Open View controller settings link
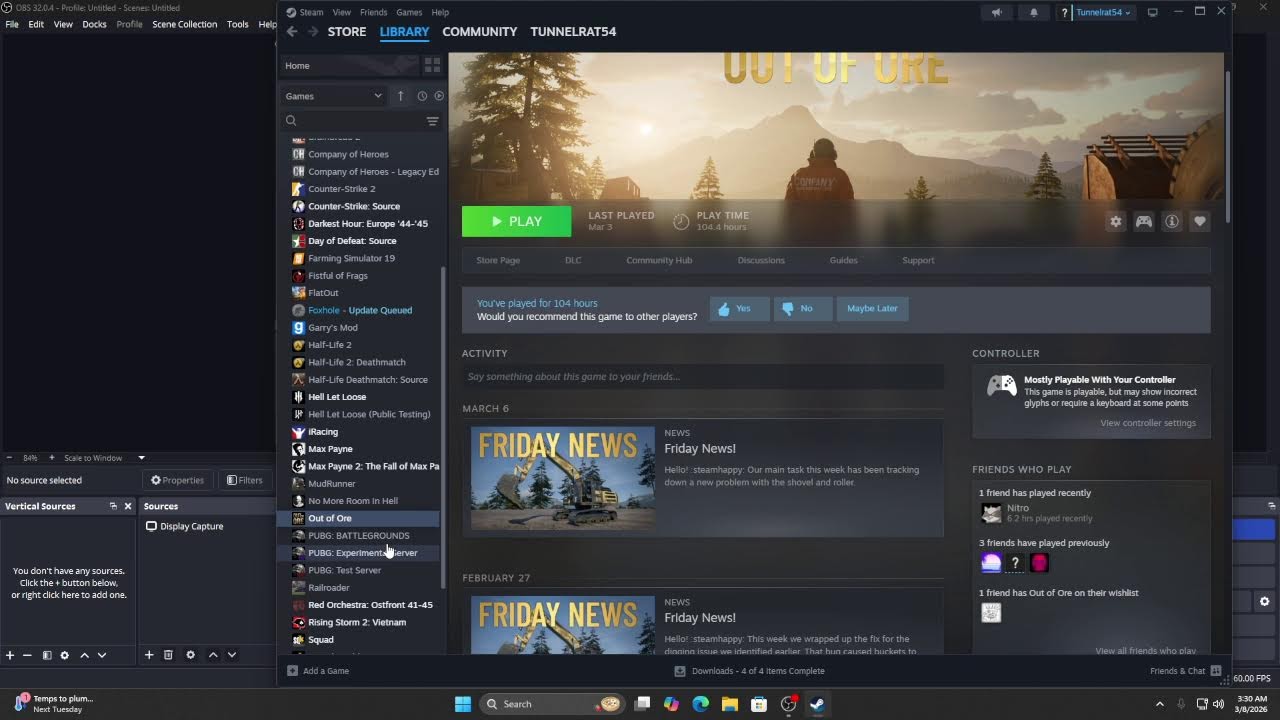 pos(1147,423)
